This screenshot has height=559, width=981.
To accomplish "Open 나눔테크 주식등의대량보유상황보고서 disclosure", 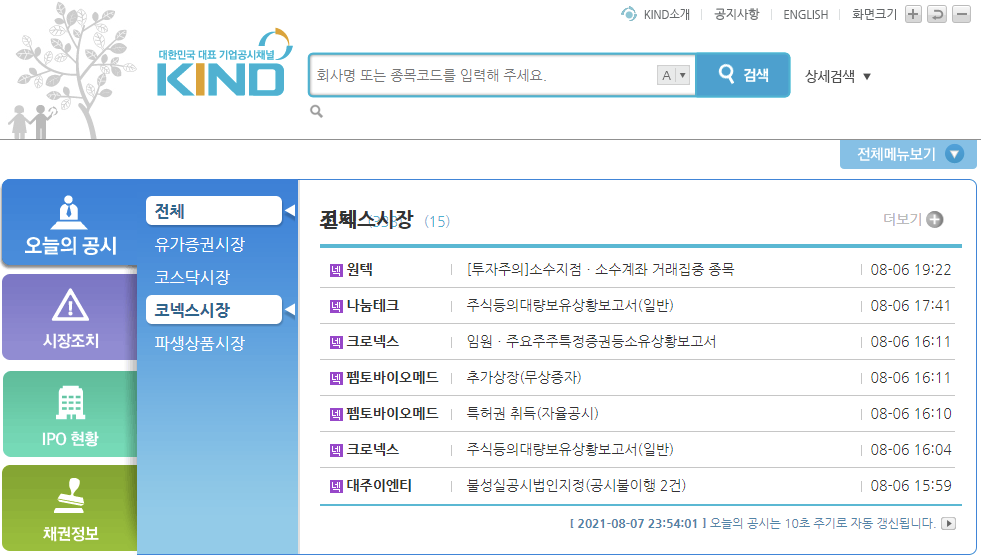I will pyautogui.click(x=570, y=305).
